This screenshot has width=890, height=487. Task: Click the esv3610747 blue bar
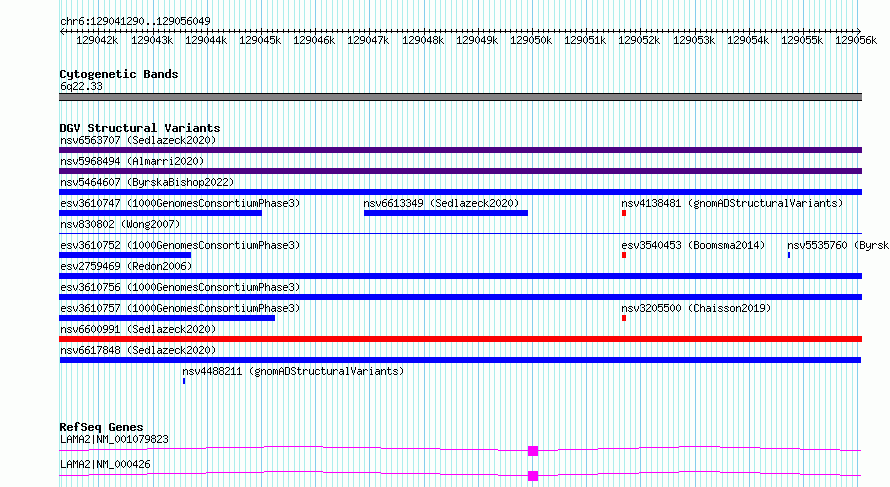point(161,213)
